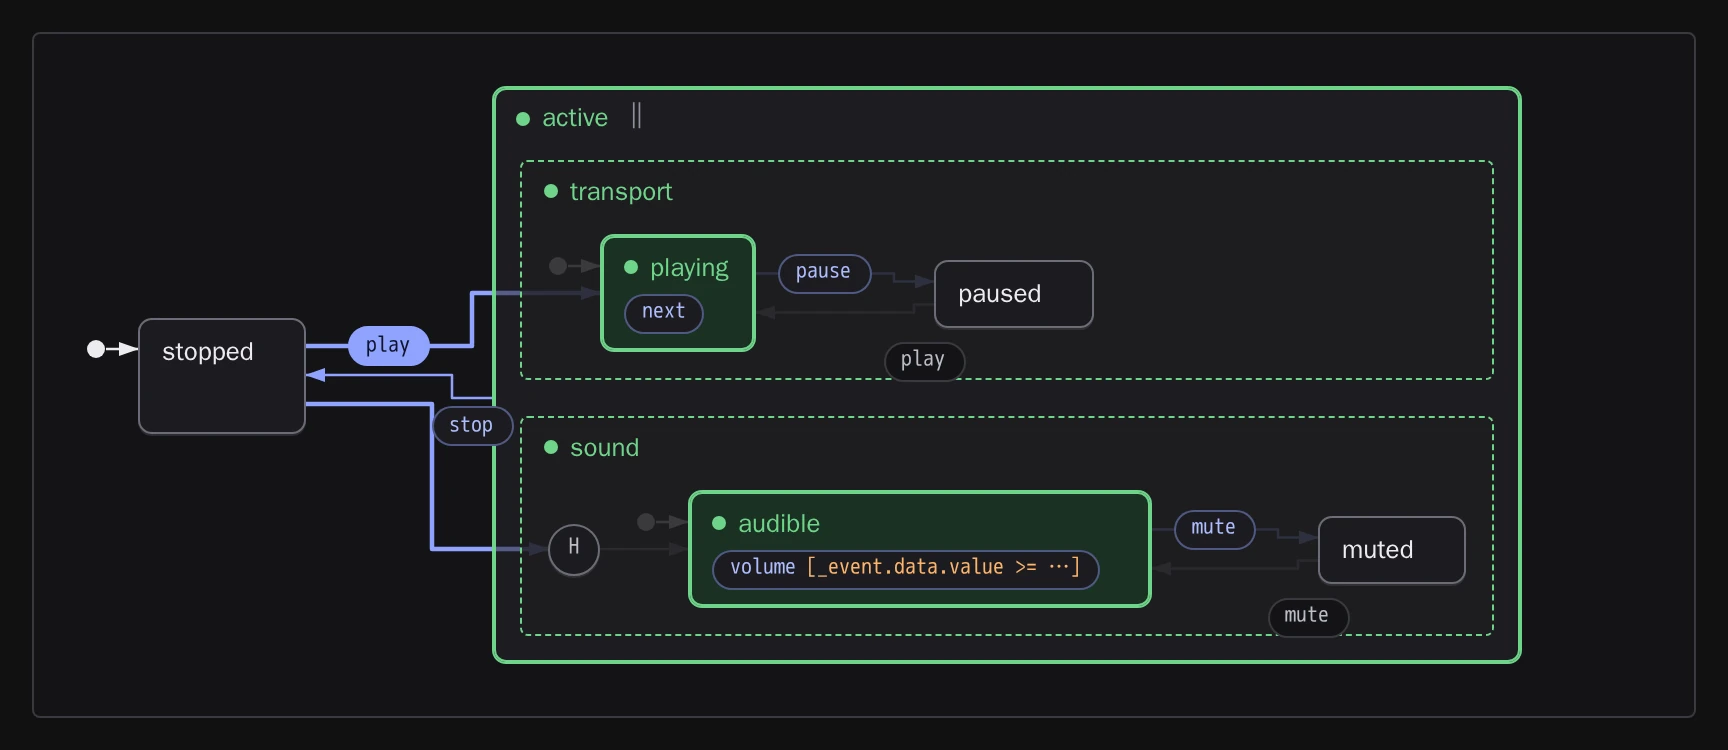Select the paused state node

coord(1014,294)
